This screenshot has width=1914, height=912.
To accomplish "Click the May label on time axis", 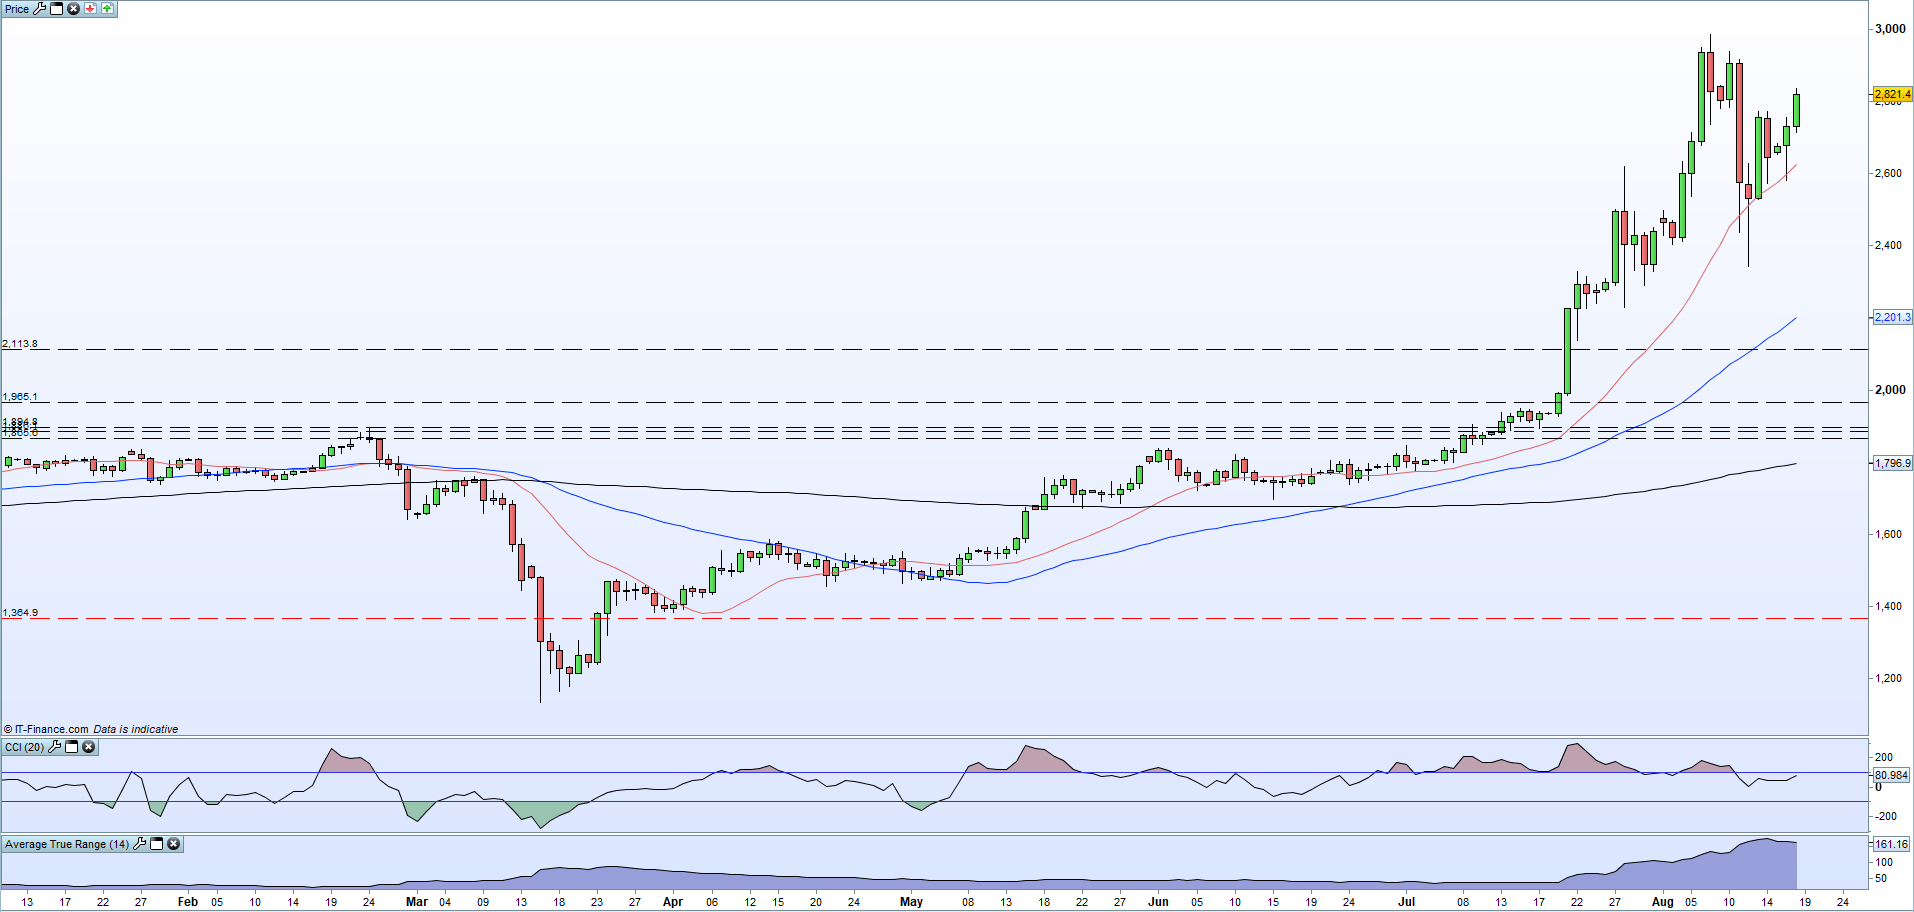I will pyautogui.click(x=911, y=902).
